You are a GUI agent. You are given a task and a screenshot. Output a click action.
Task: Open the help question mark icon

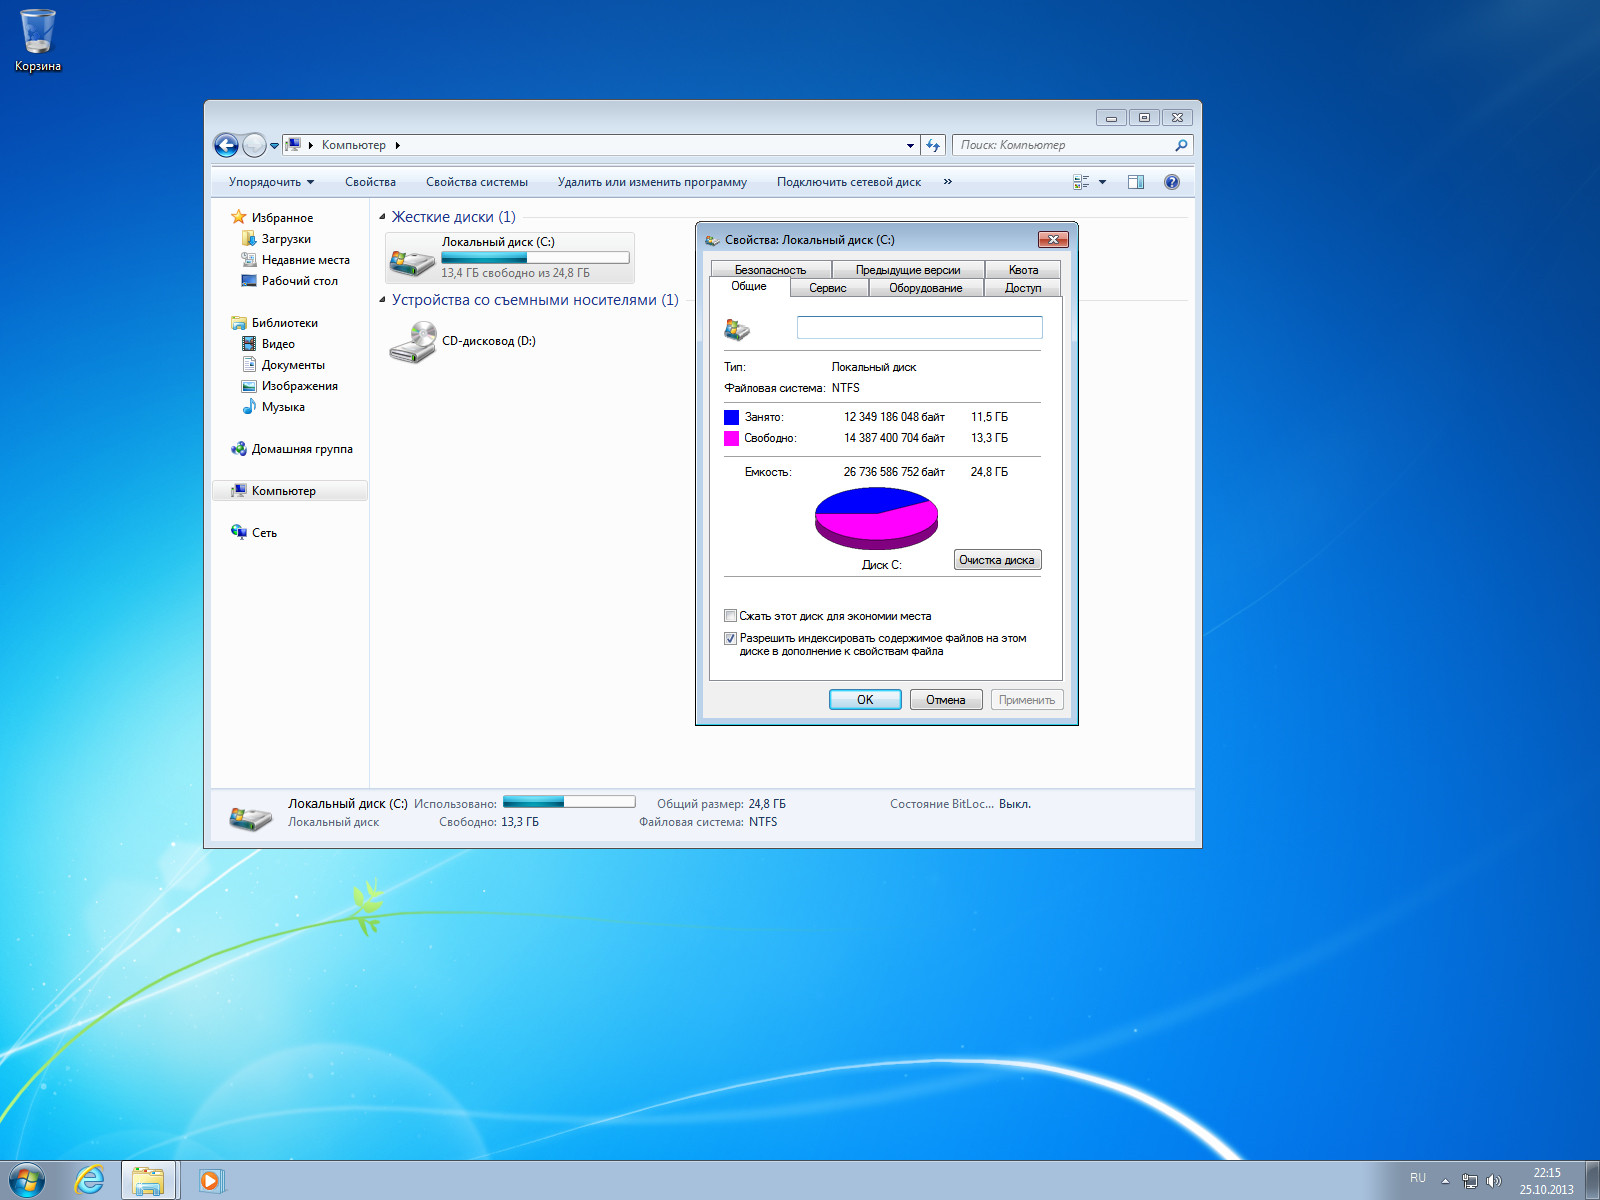point(1171,182)
